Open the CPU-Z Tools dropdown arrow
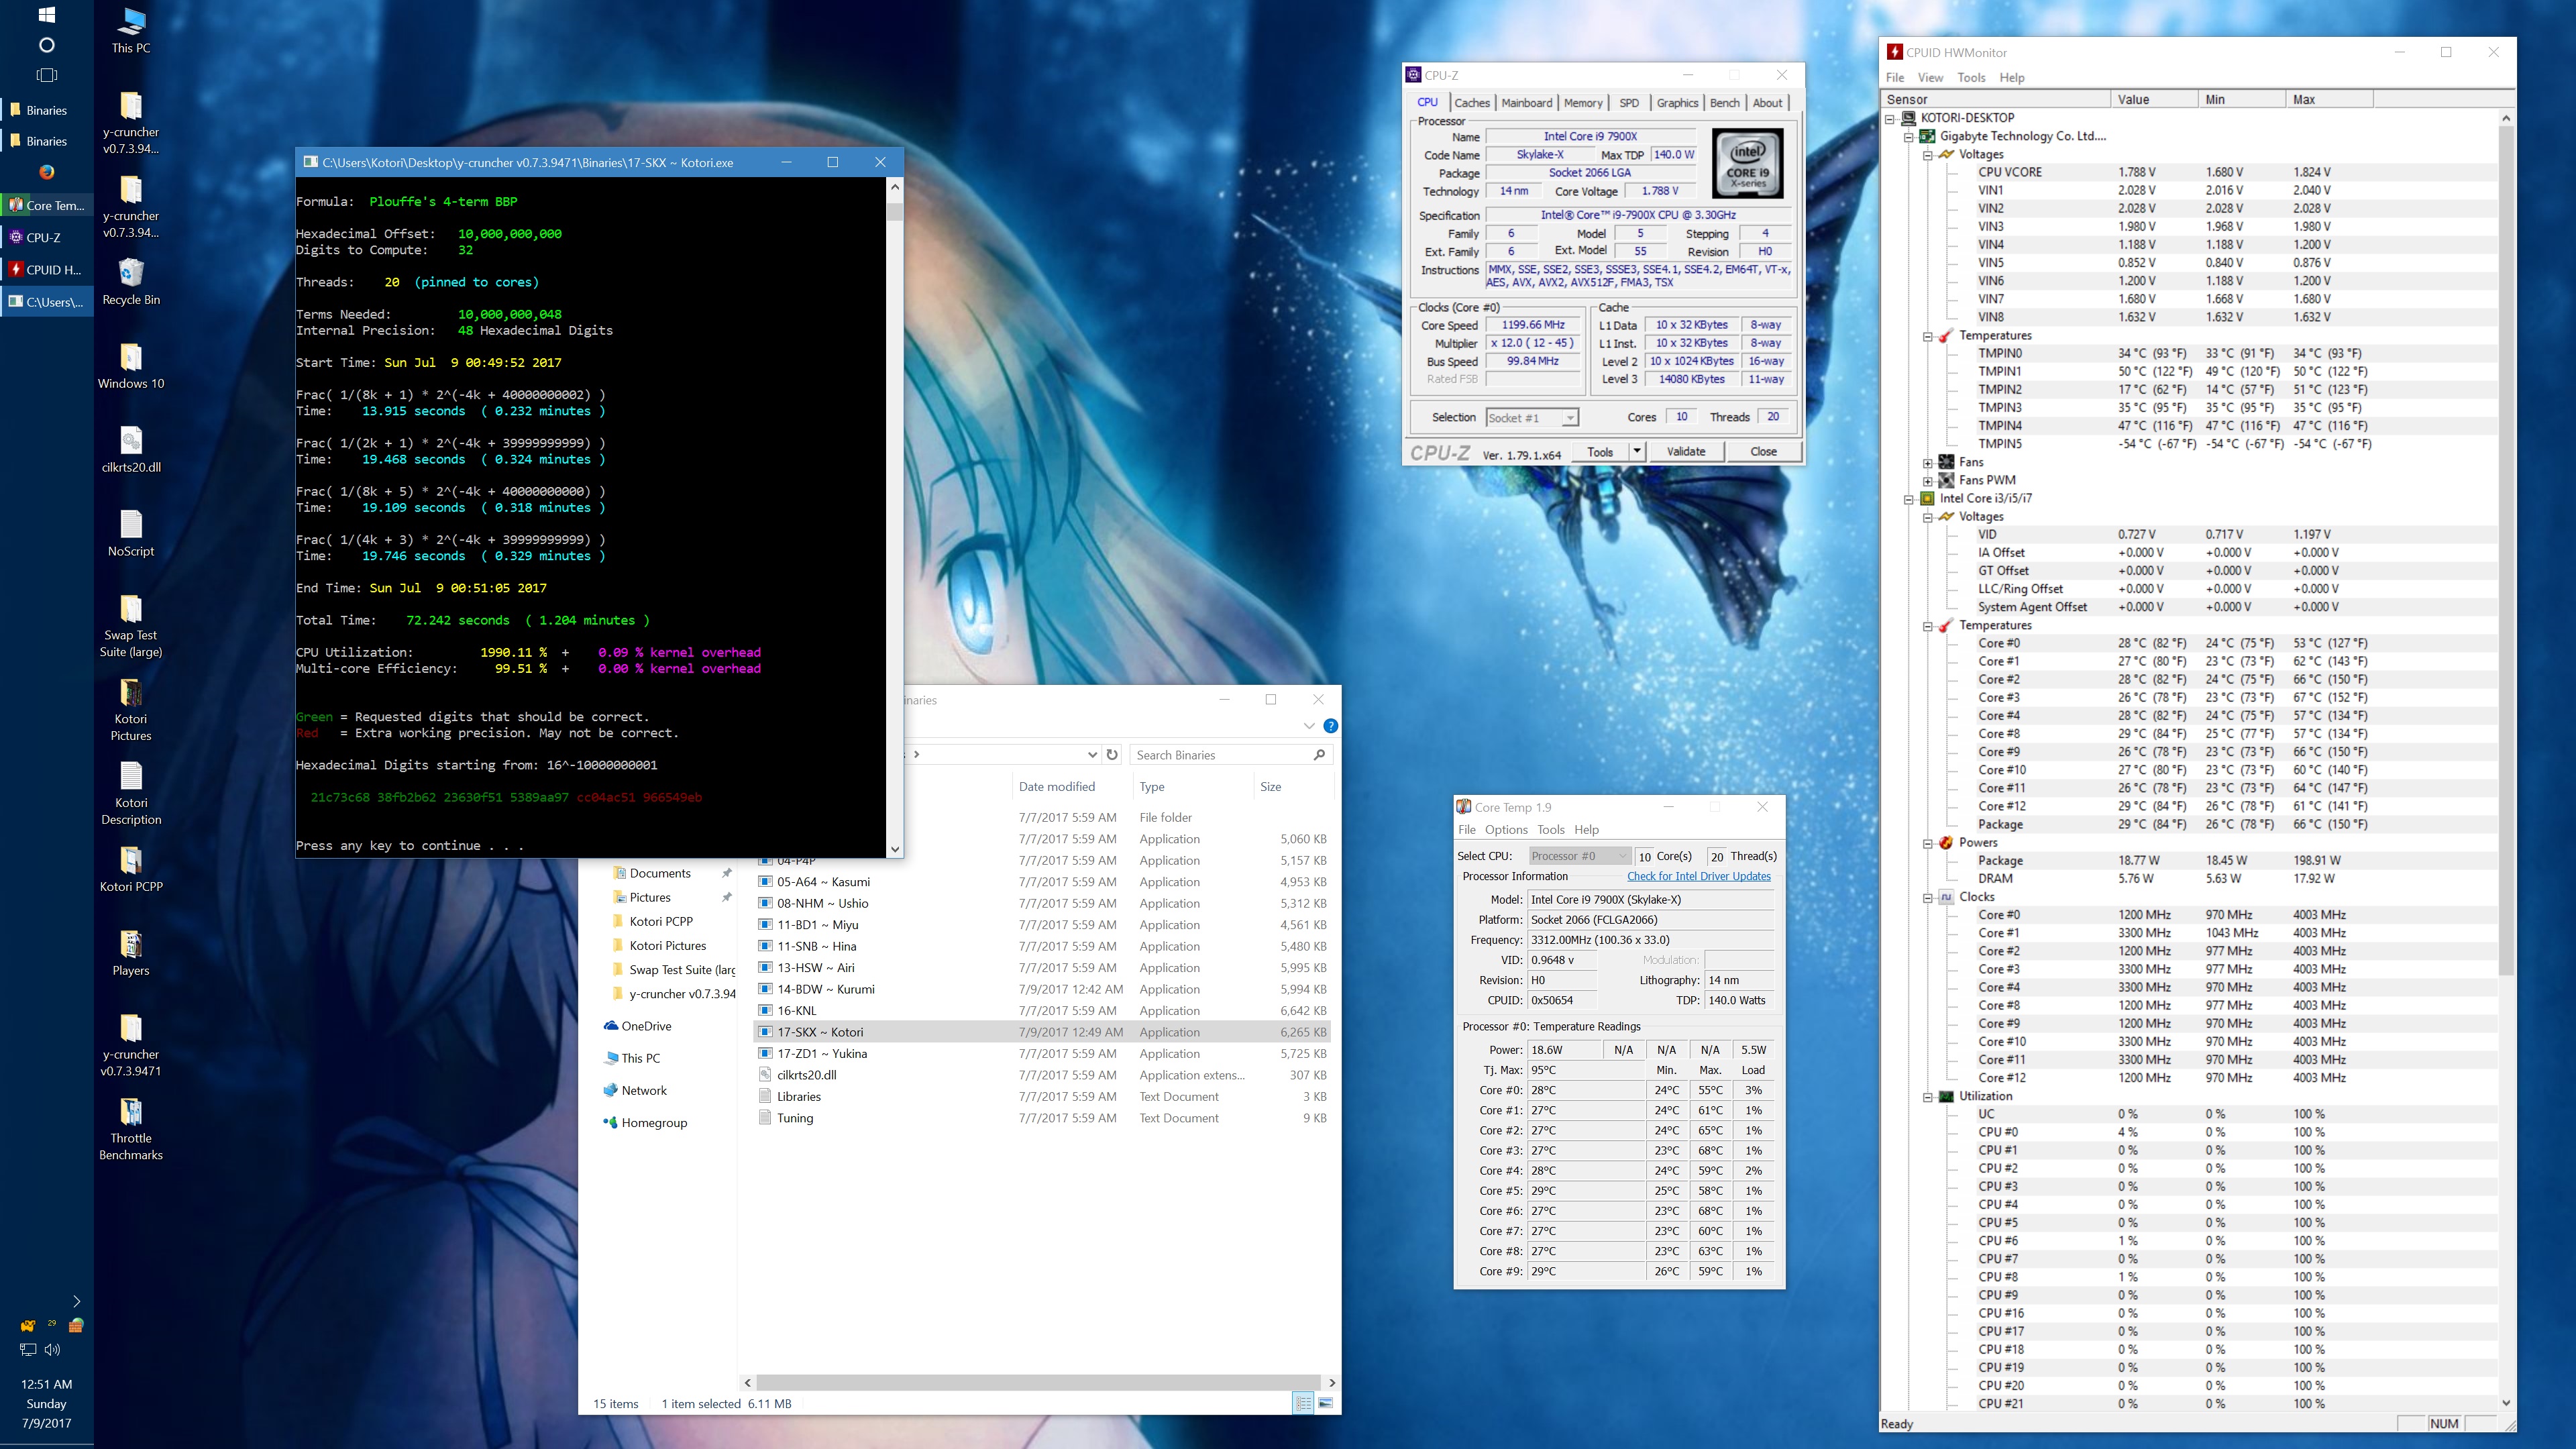 pos(1637,452)
